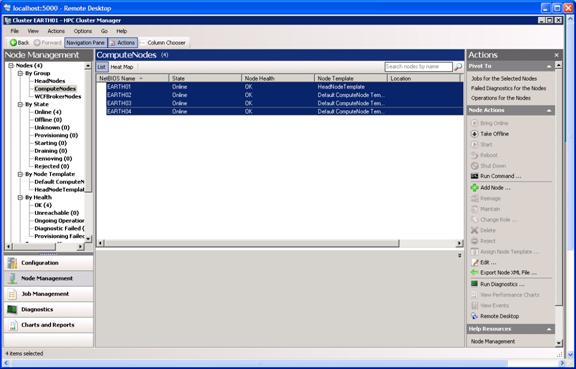Click the Run Diagnostics icon
This screenshot has width=576, height=369.
(x=474, y=284)
